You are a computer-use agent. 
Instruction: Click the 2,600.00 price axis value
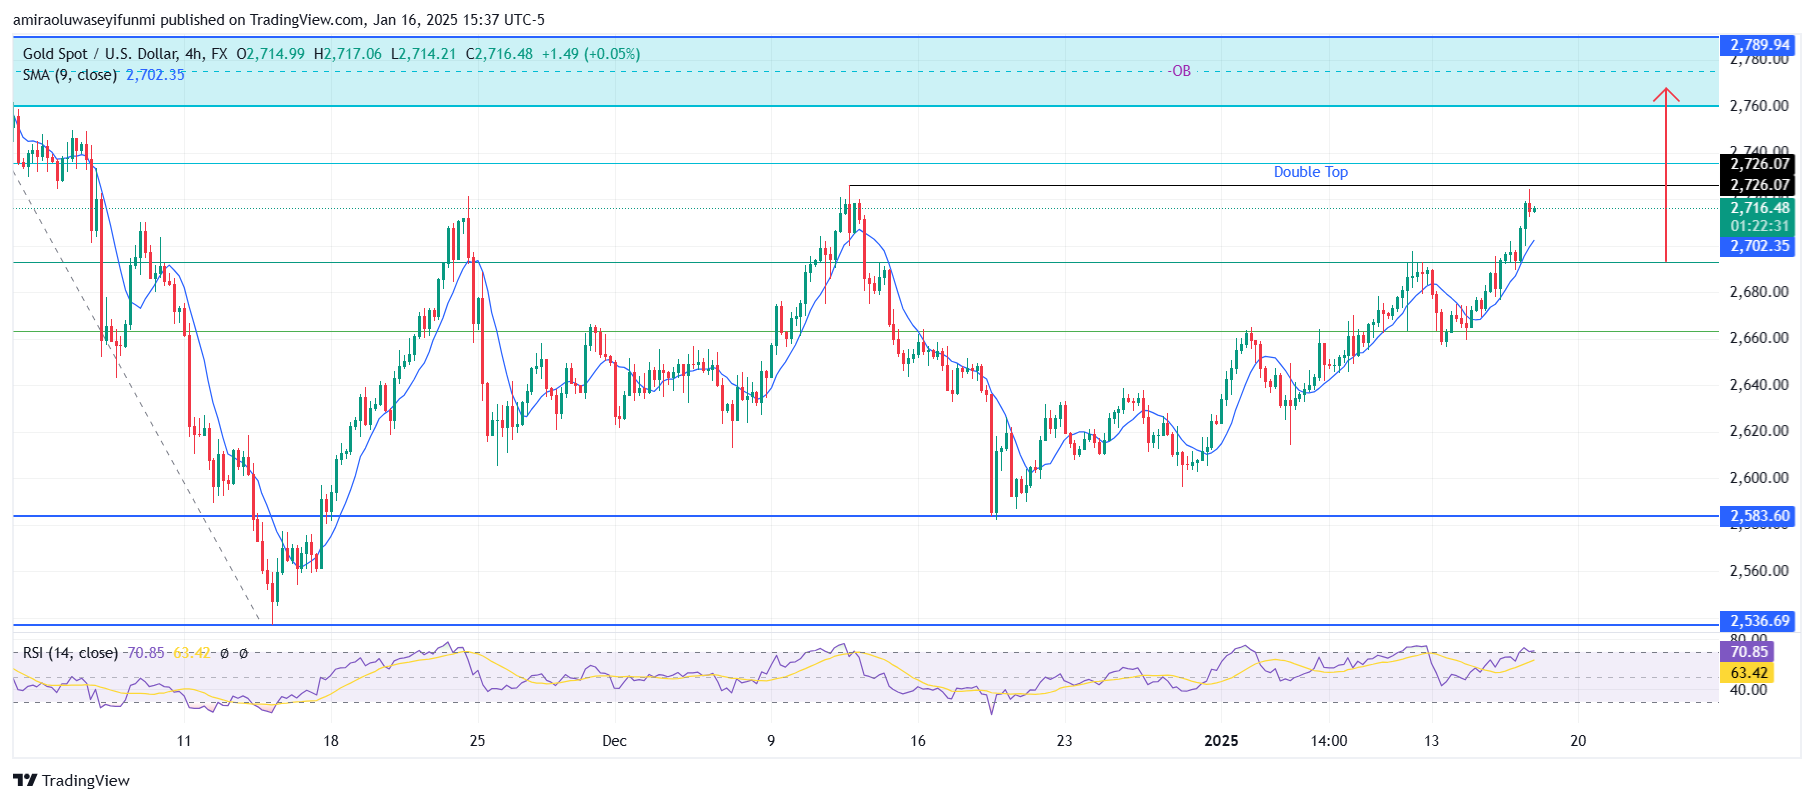pos(1759,478)
